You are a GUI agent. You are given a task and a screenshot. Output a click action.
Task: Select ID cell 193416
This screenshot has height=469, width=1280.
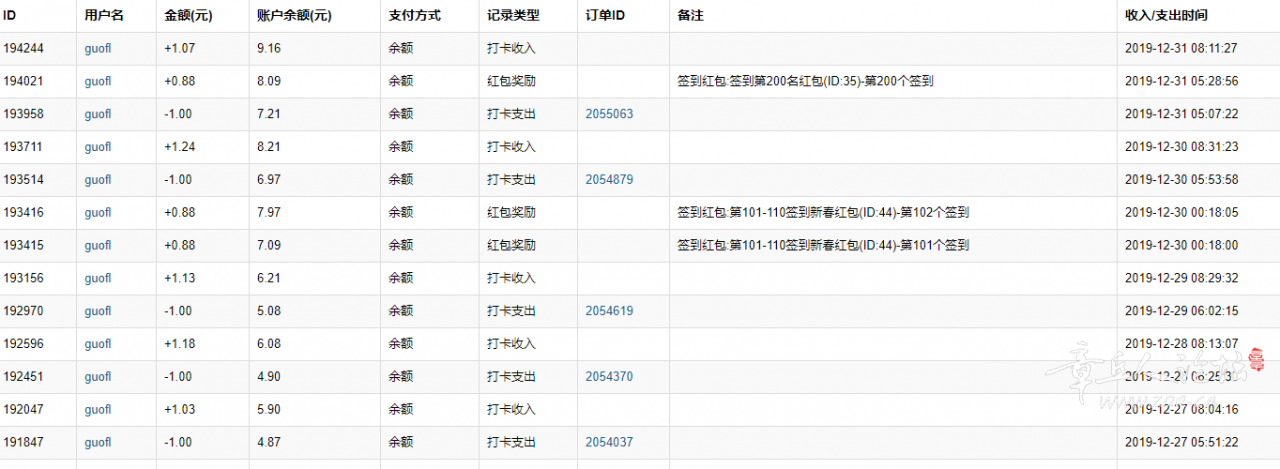point(23,213)
